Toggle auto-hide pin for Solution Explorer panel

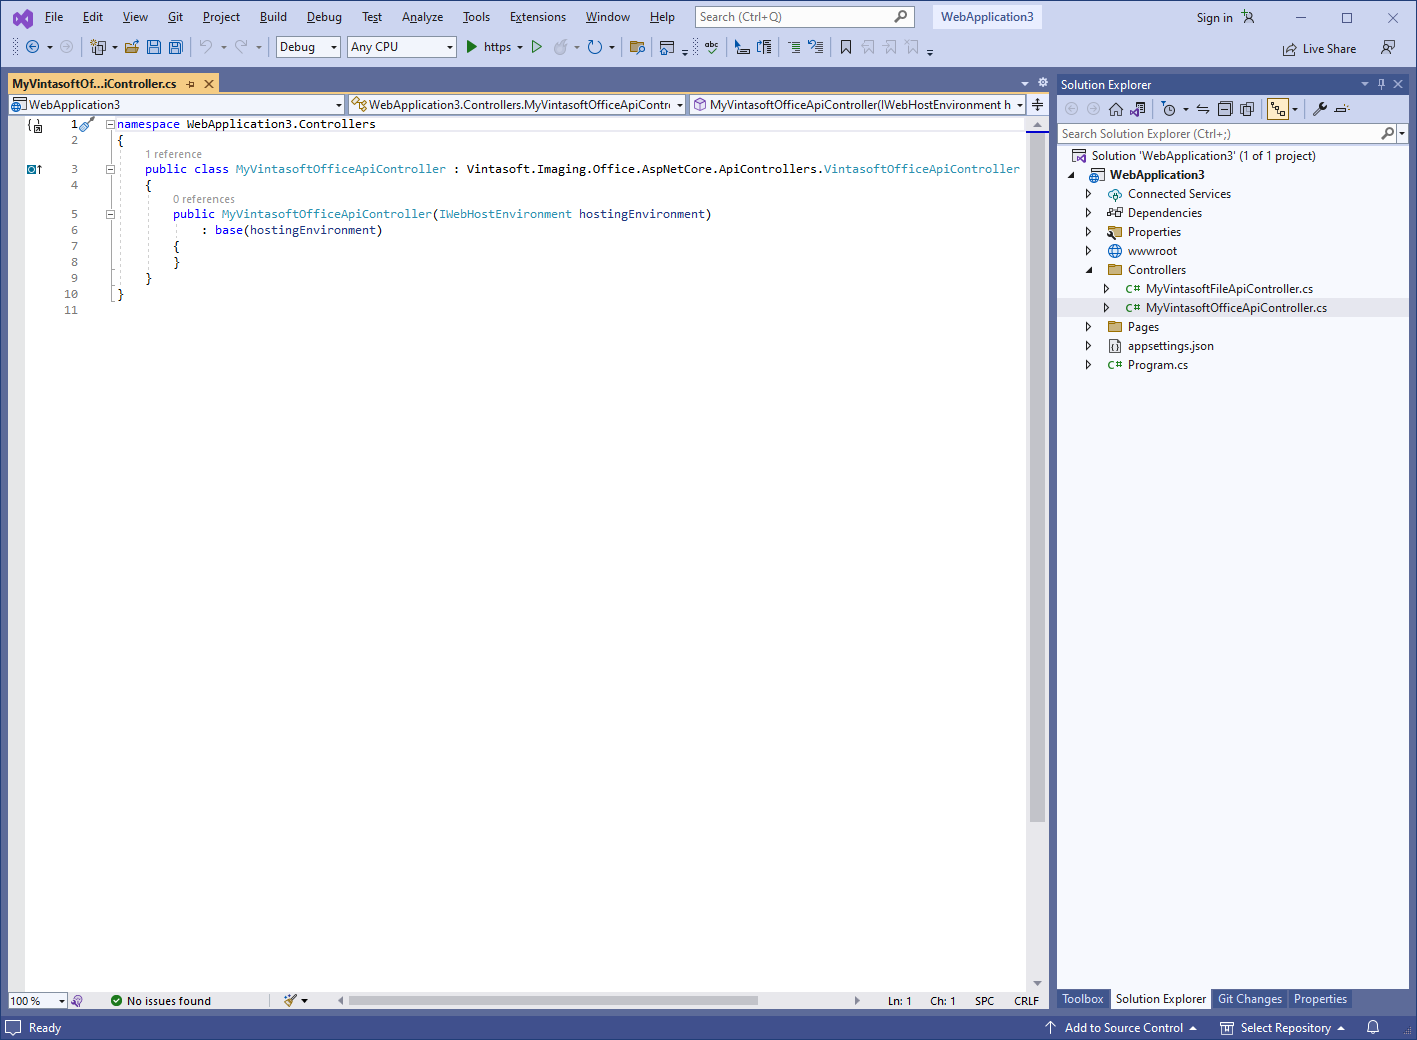coord(1381,85)
